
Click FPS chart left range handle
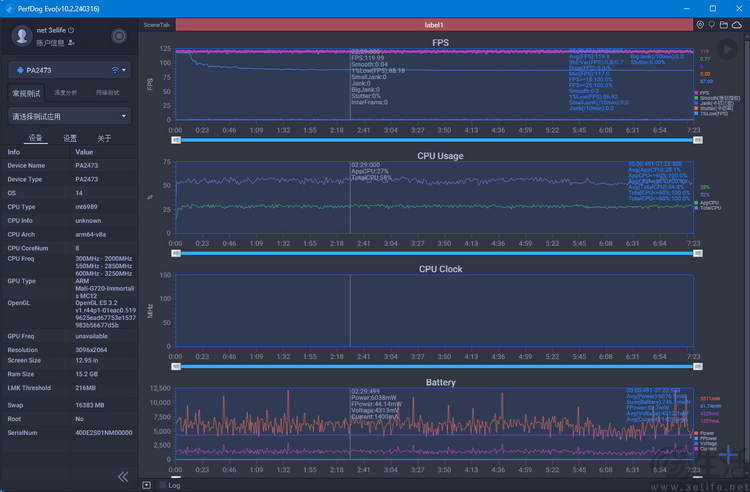coord(176,140)
